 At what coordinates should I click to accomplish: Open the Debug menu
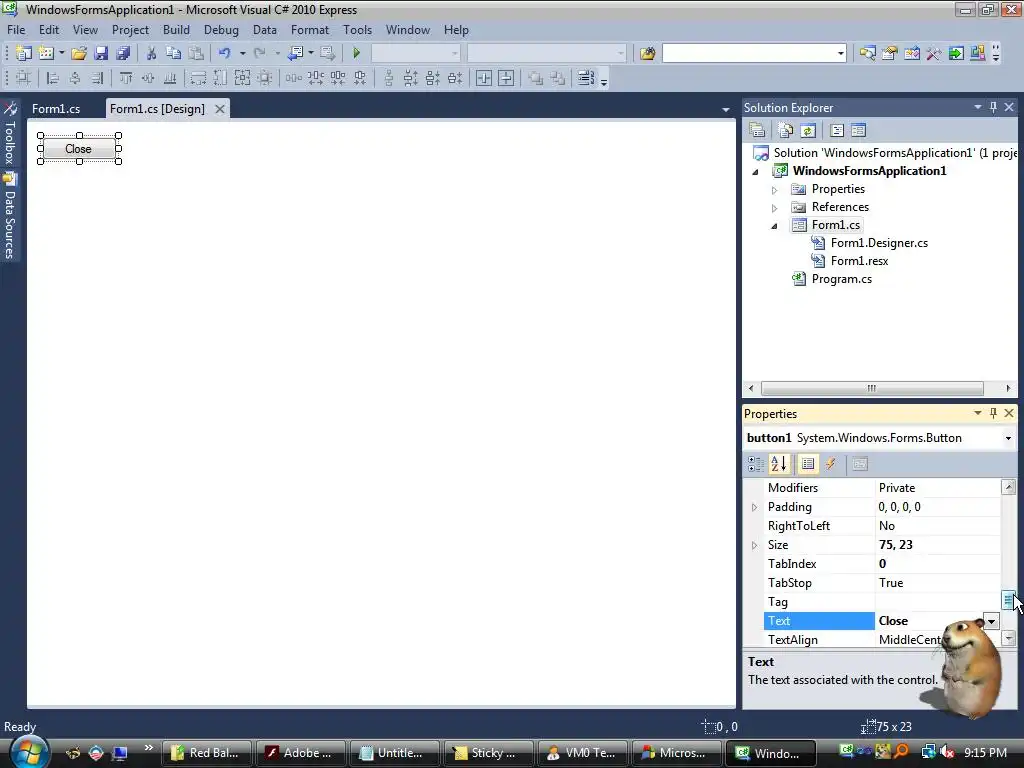click(221, 30)
